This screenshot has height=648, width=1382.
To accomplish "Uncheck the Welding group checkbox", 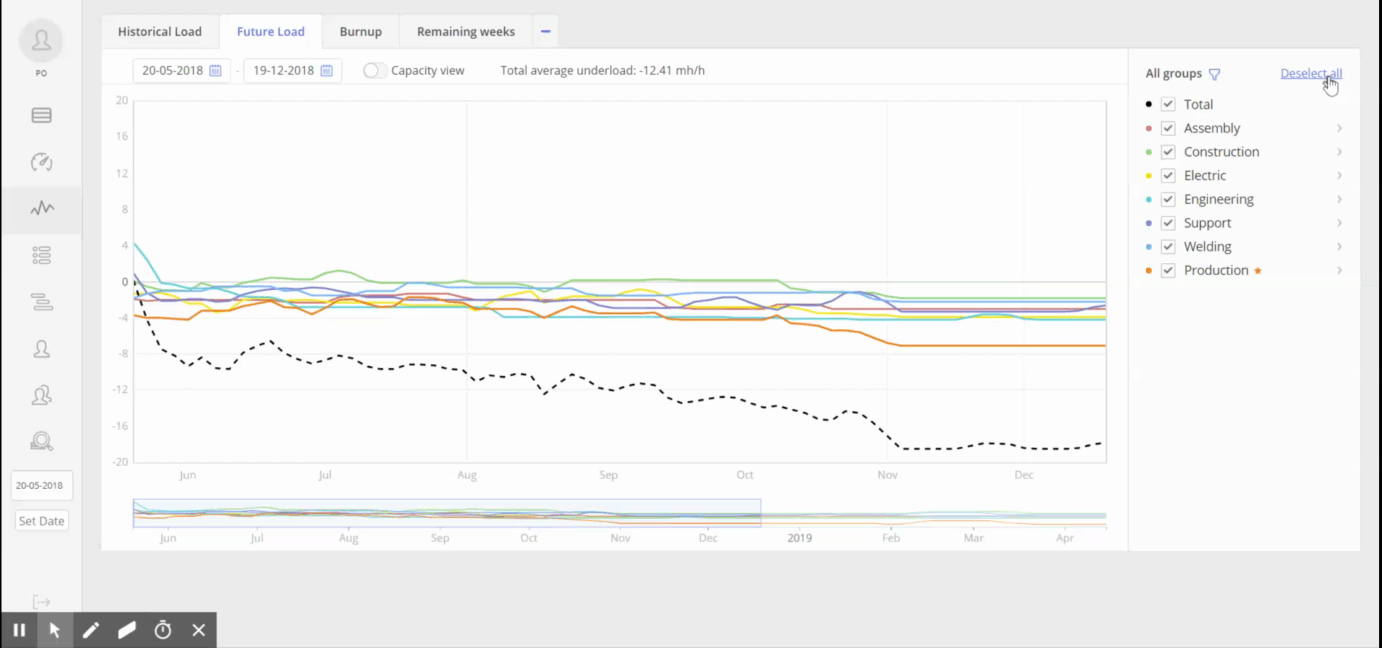I will coord(1167,247).
